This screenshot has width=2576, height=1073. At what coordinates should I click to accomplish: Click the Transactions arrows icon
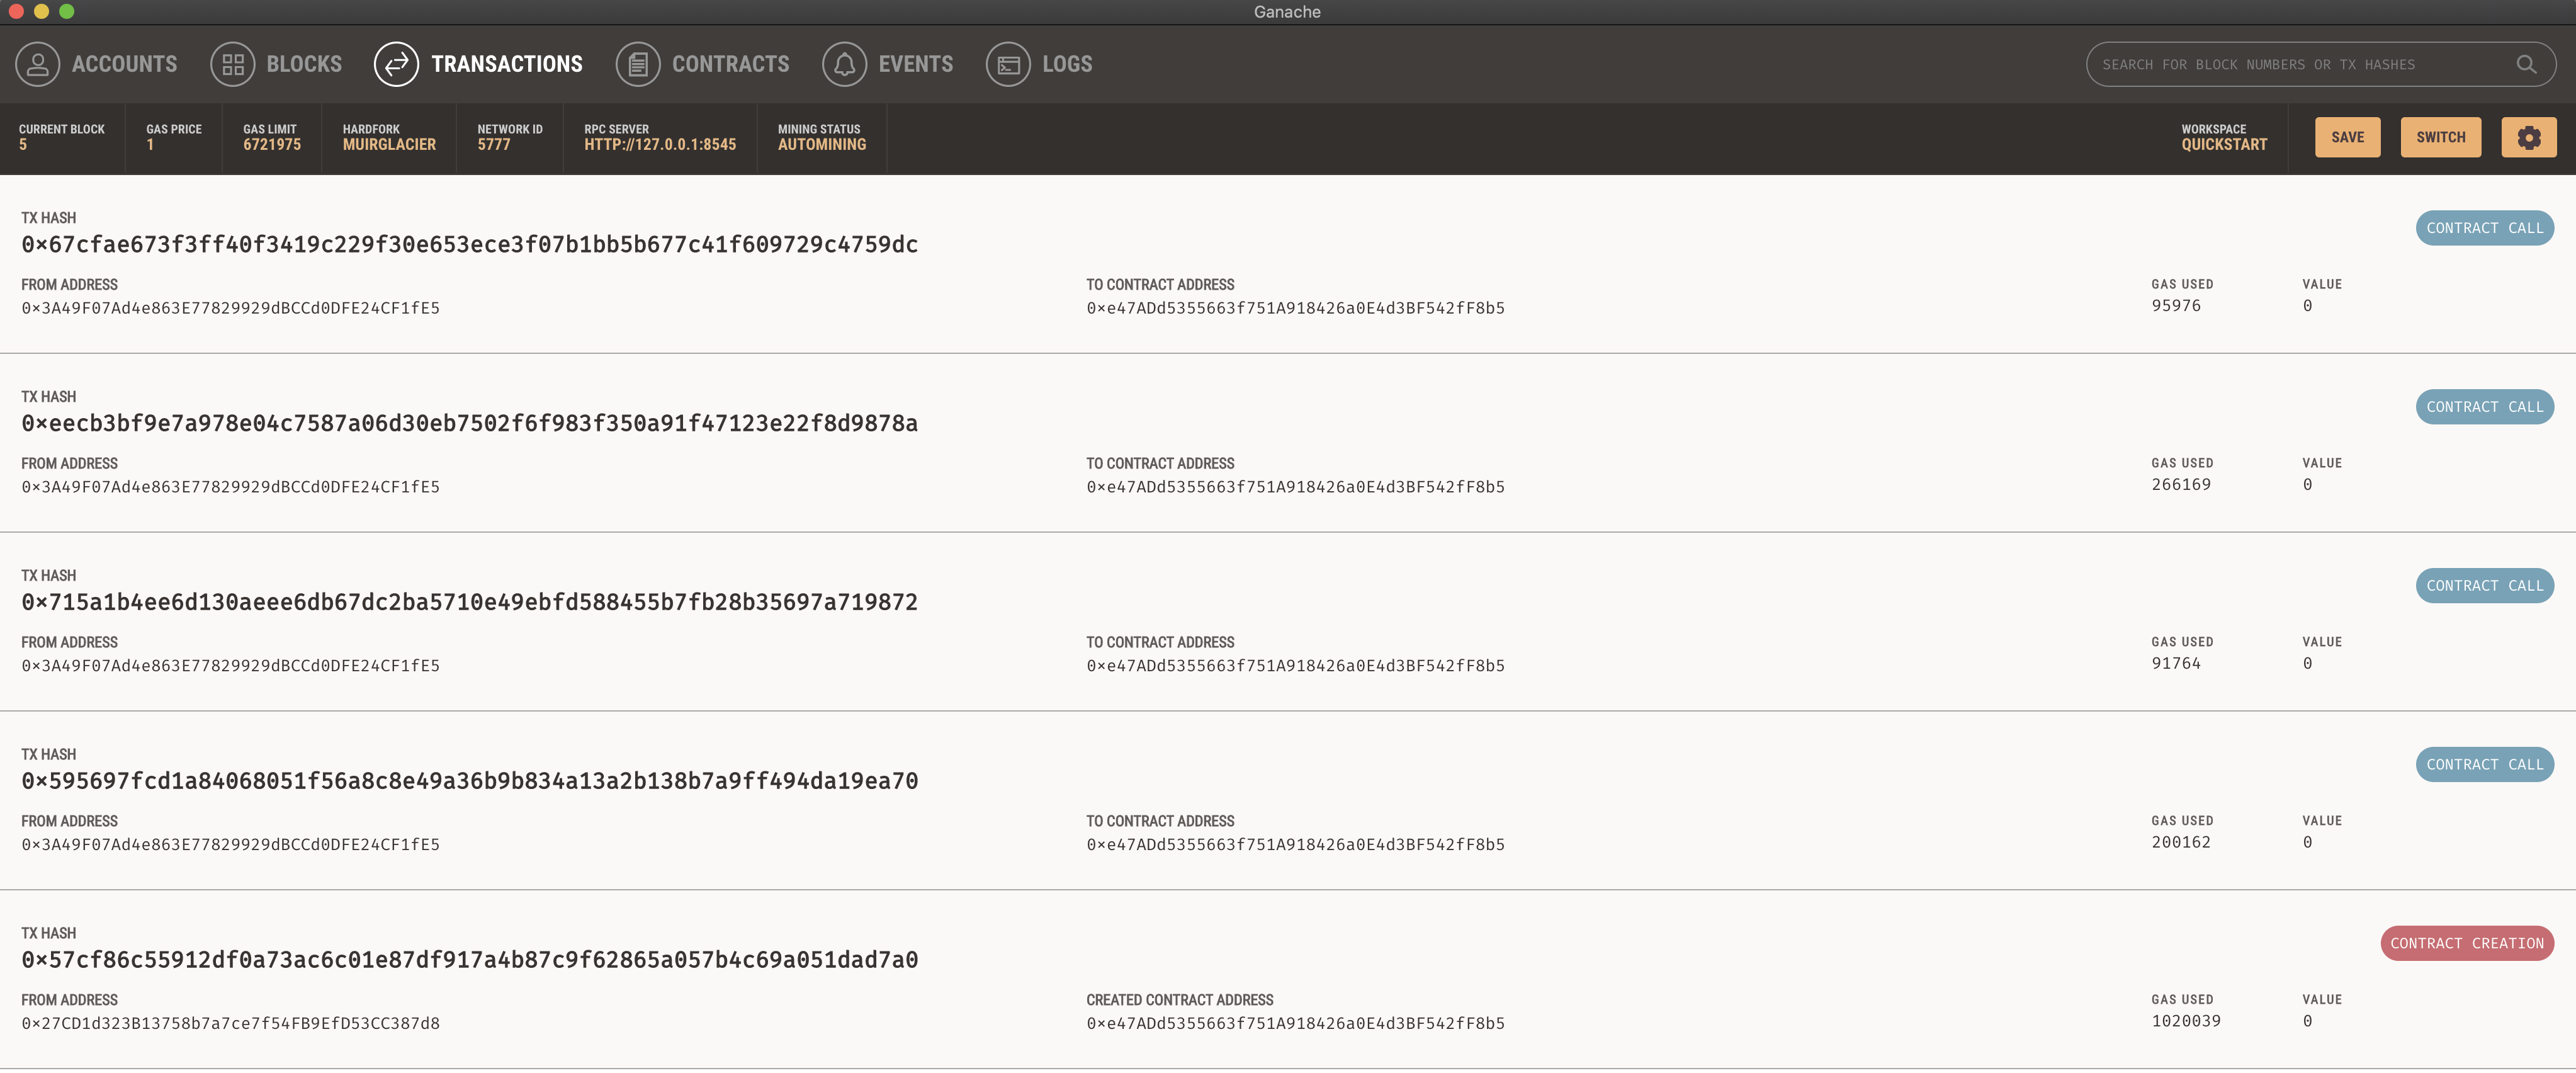tap(396, 64)
